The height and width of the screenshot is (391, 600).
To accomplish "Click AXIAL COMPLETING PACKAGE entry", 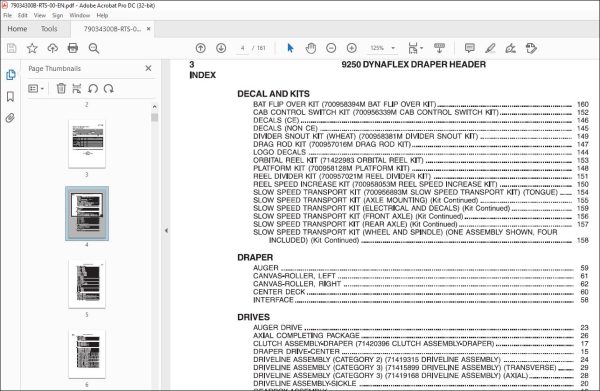I will coord(306,336).
